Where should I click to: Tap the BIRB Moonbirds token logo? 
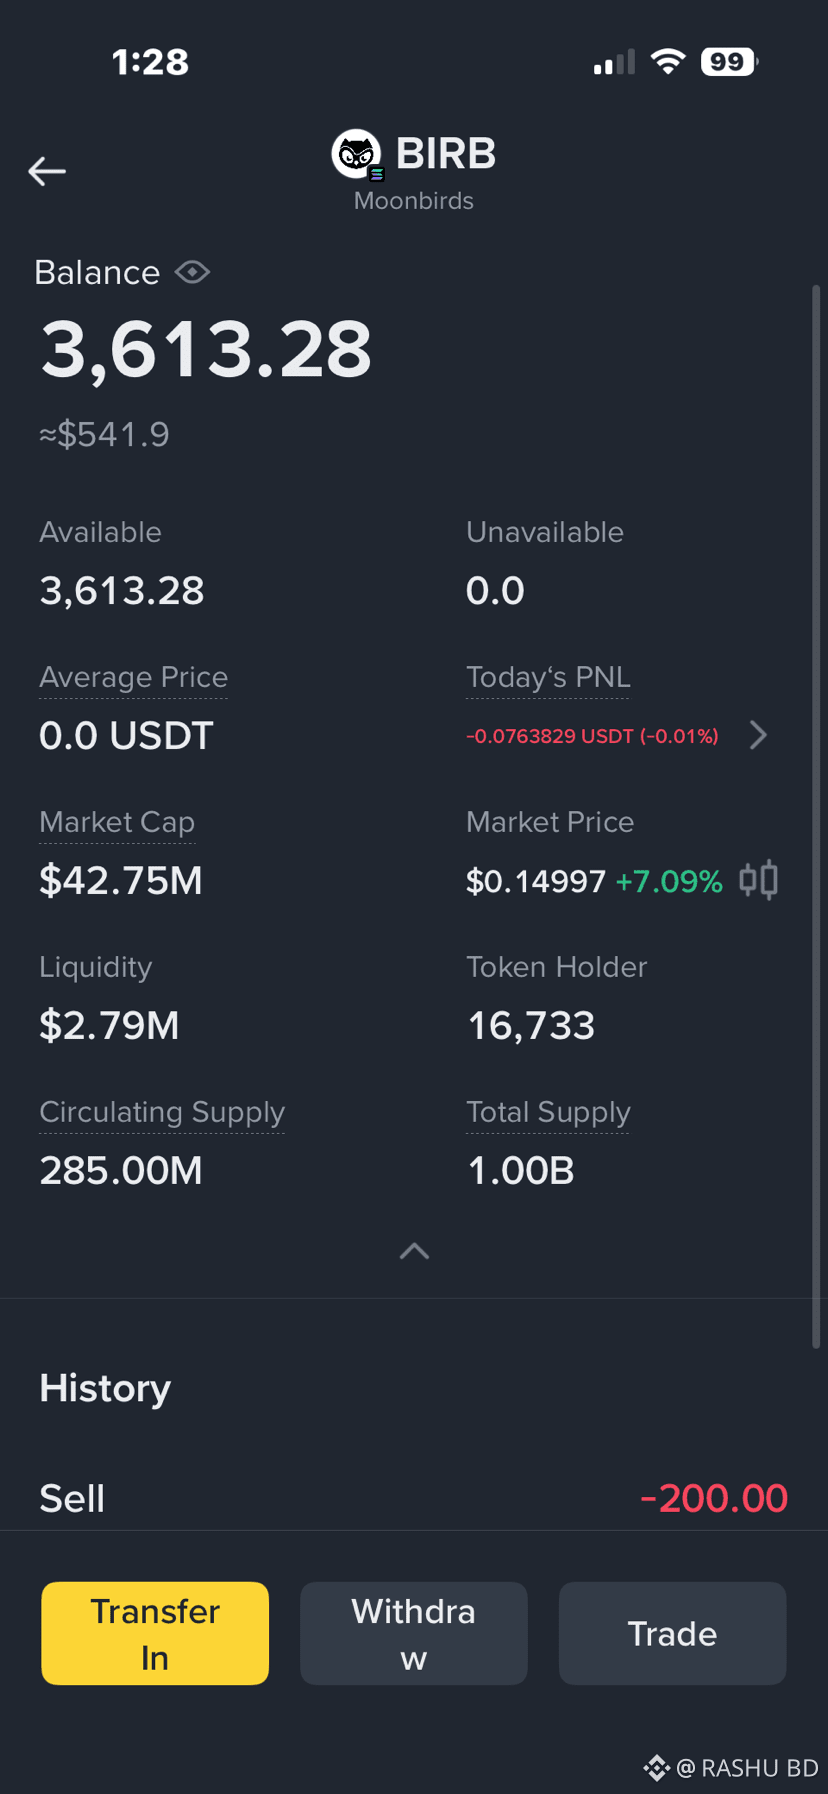357,155
